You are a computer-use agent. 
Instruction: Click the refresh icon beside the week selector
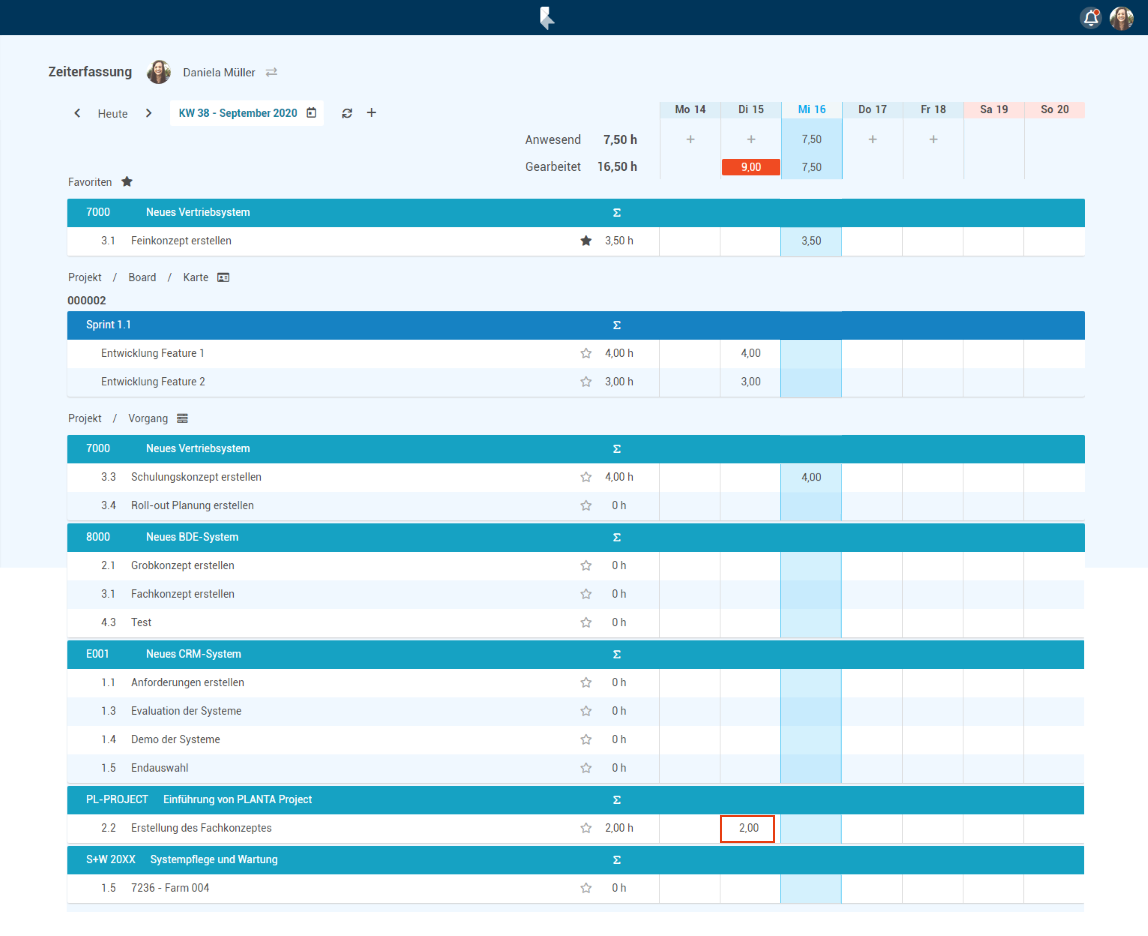tap(347, 113)
